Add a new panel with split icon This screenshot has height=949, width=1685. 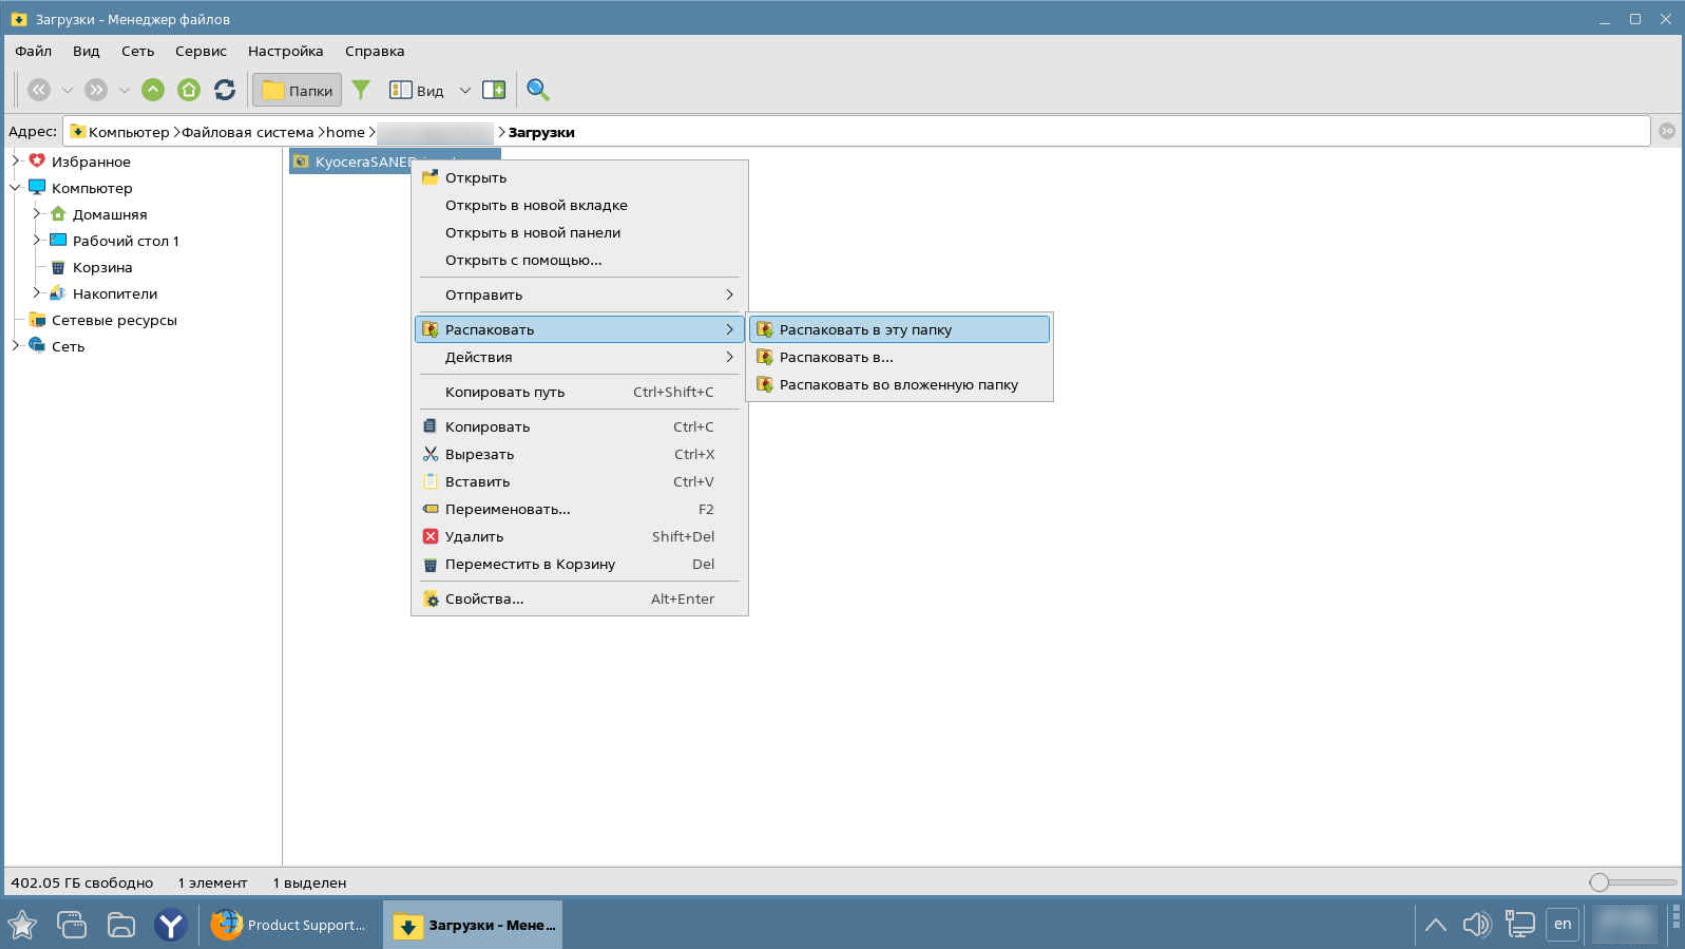(494, 90)
